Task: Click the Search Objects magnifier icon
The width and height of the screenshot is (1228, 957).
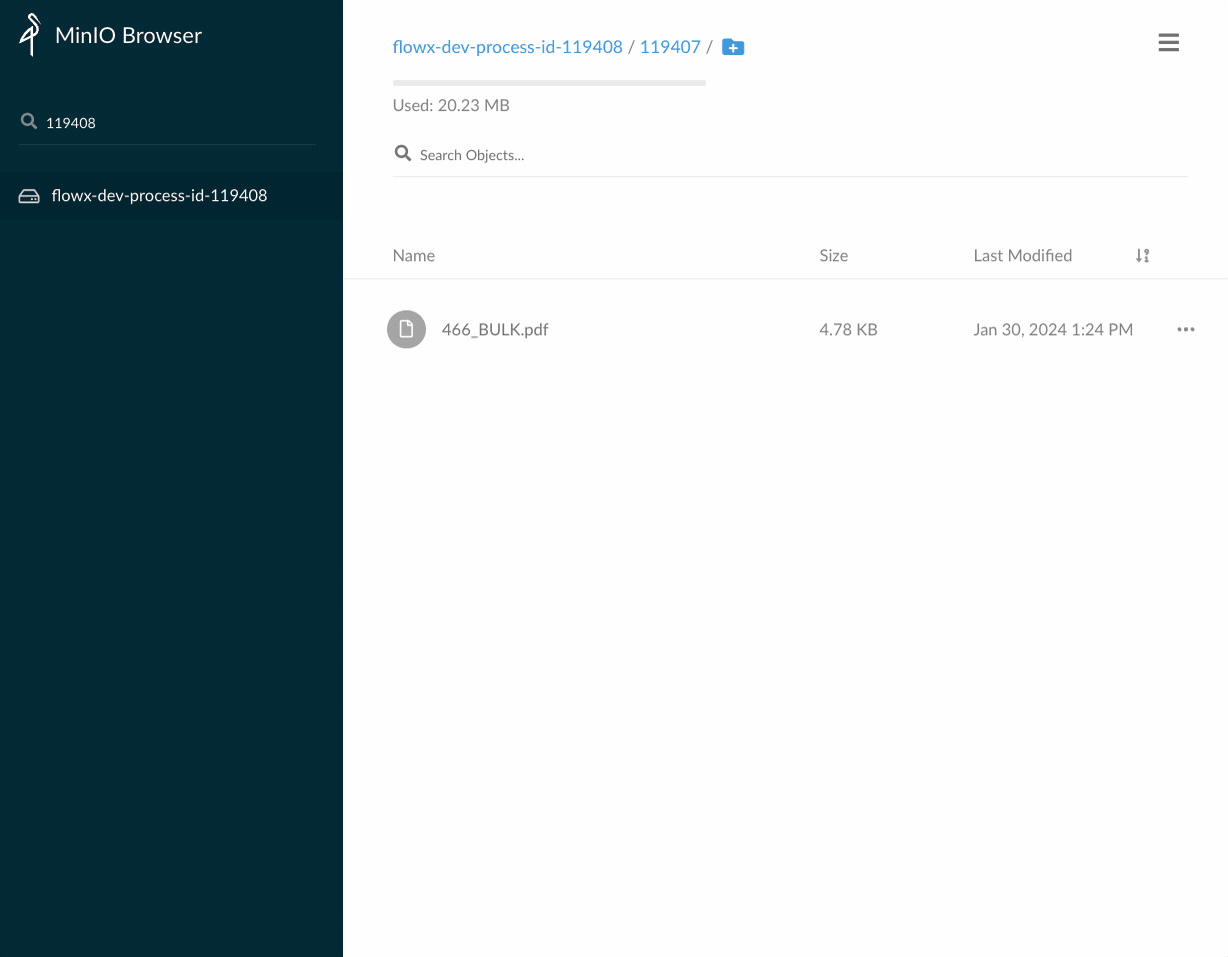Action: pyautogui.click(x=403, y=154)
